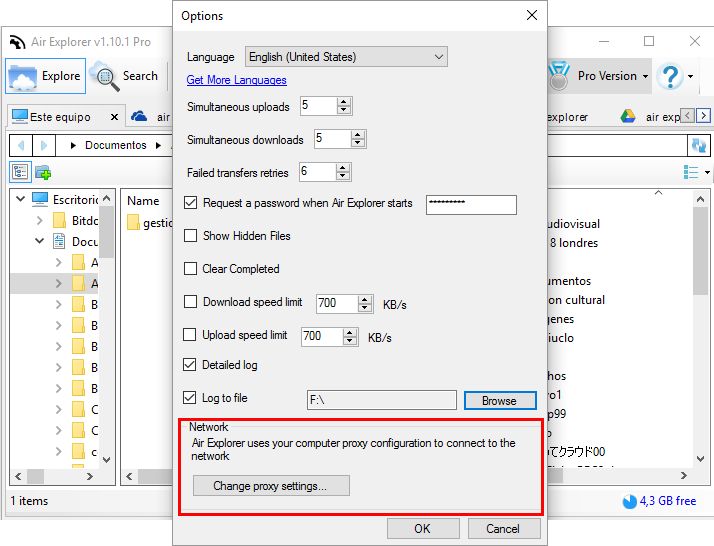Open the view mode dropdown arrow
The height and width of the screenshot is (546, 714).
coord(707,172)
